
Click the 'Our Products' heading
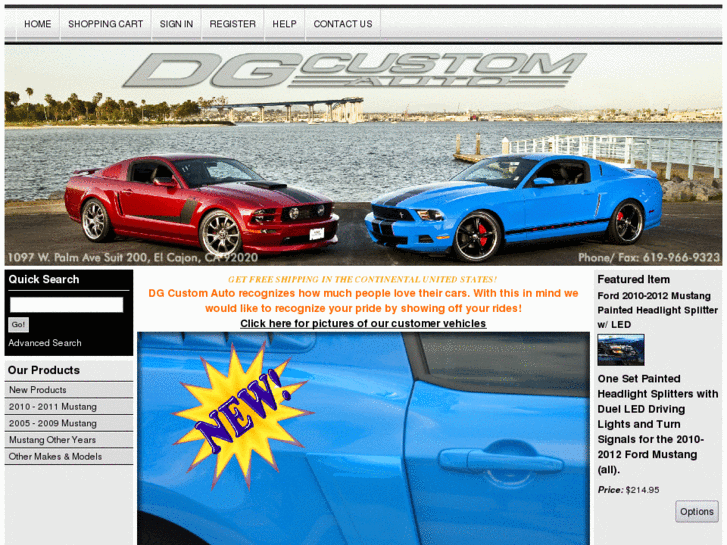(44, 370)
